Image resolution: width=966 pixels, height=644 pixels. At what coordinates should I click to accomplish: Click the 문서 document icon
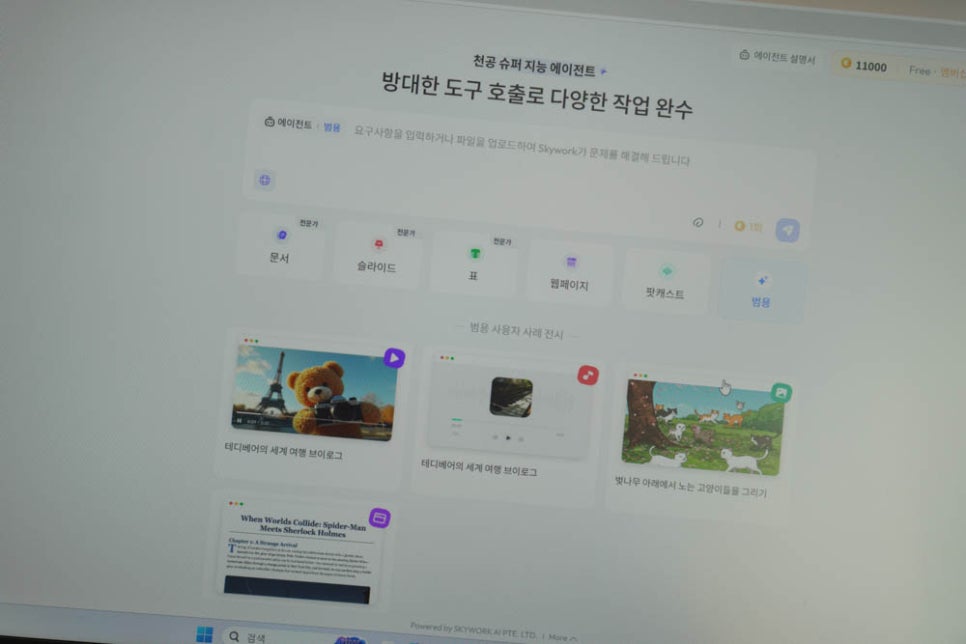pos(282,235)
